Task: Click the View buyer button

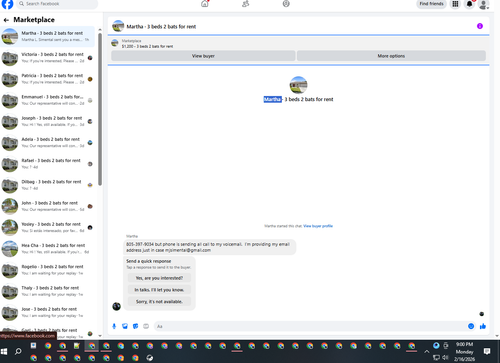Action: 203,56
